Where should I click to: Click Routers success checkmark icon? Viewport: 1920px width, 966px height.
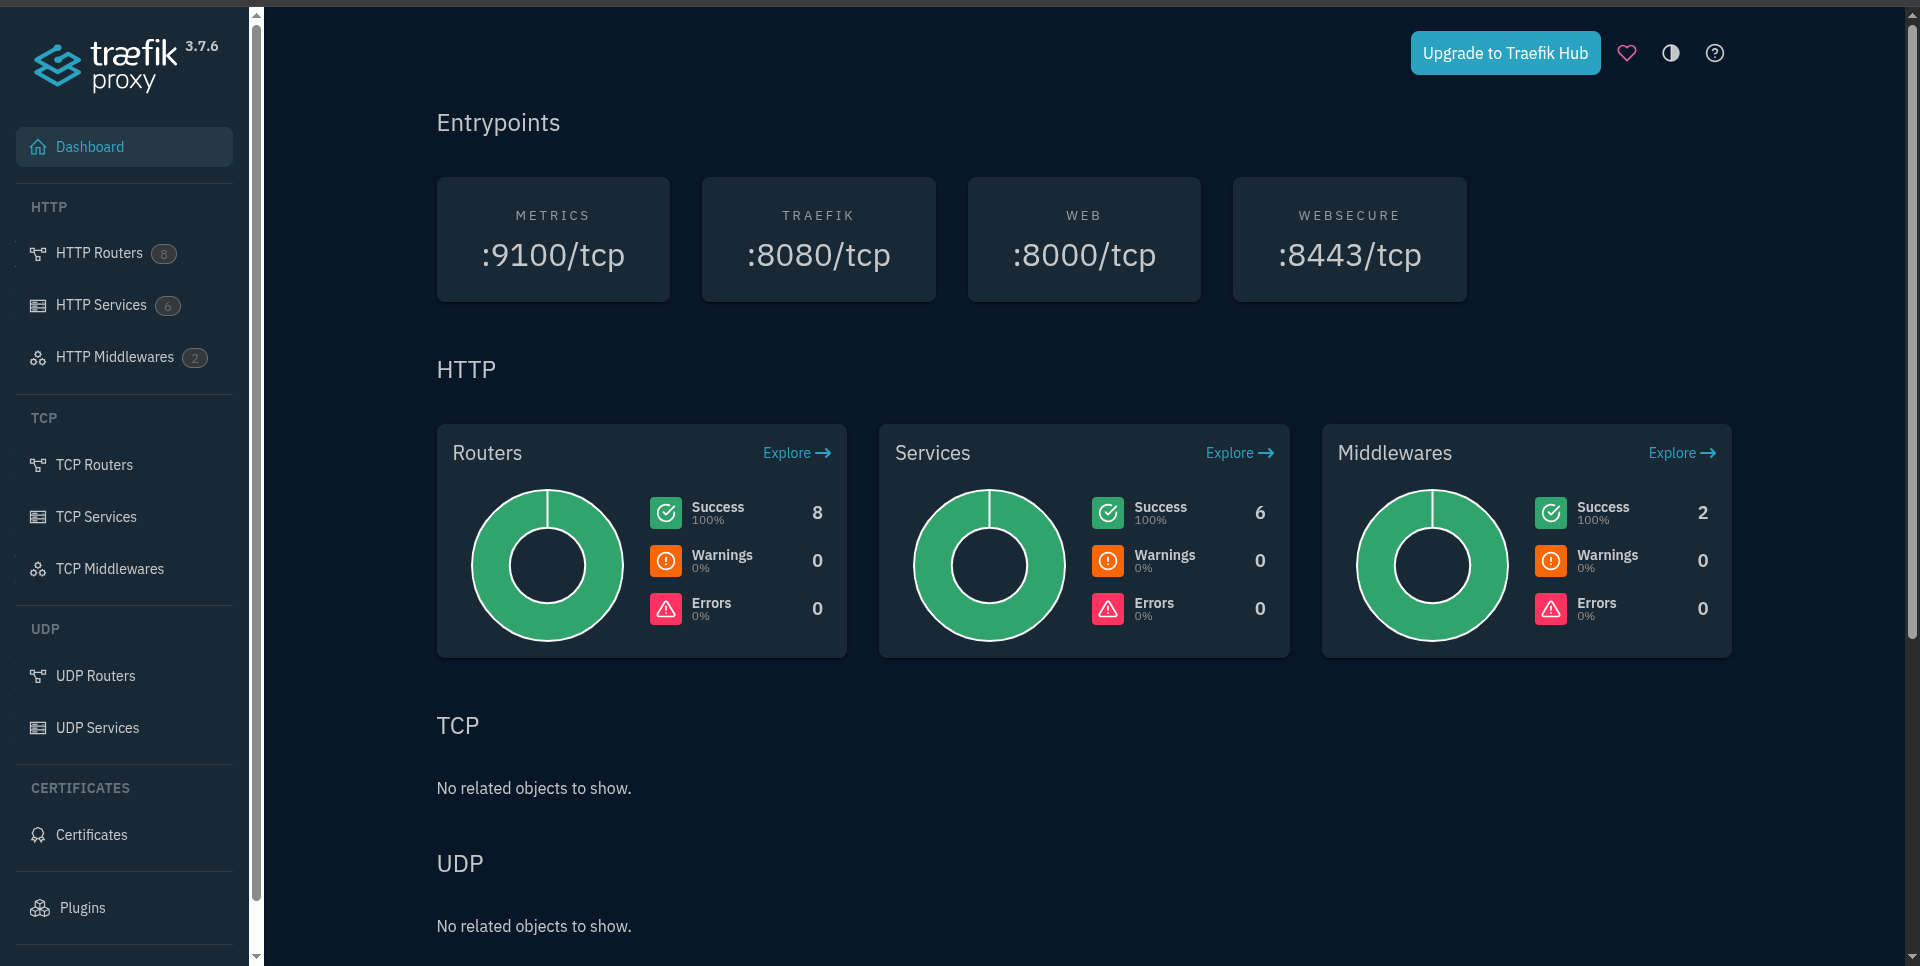point(666,513)
